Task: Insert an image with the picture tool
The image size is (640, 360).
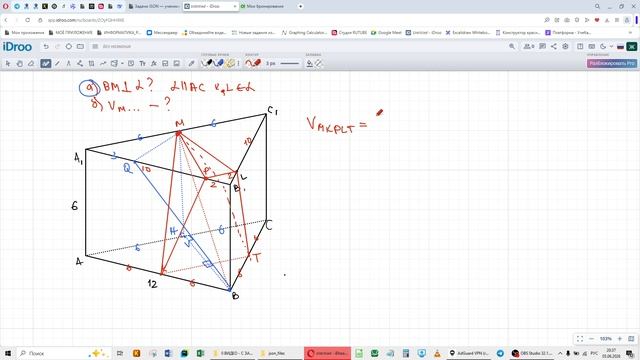Action: [x=177, y=63]
